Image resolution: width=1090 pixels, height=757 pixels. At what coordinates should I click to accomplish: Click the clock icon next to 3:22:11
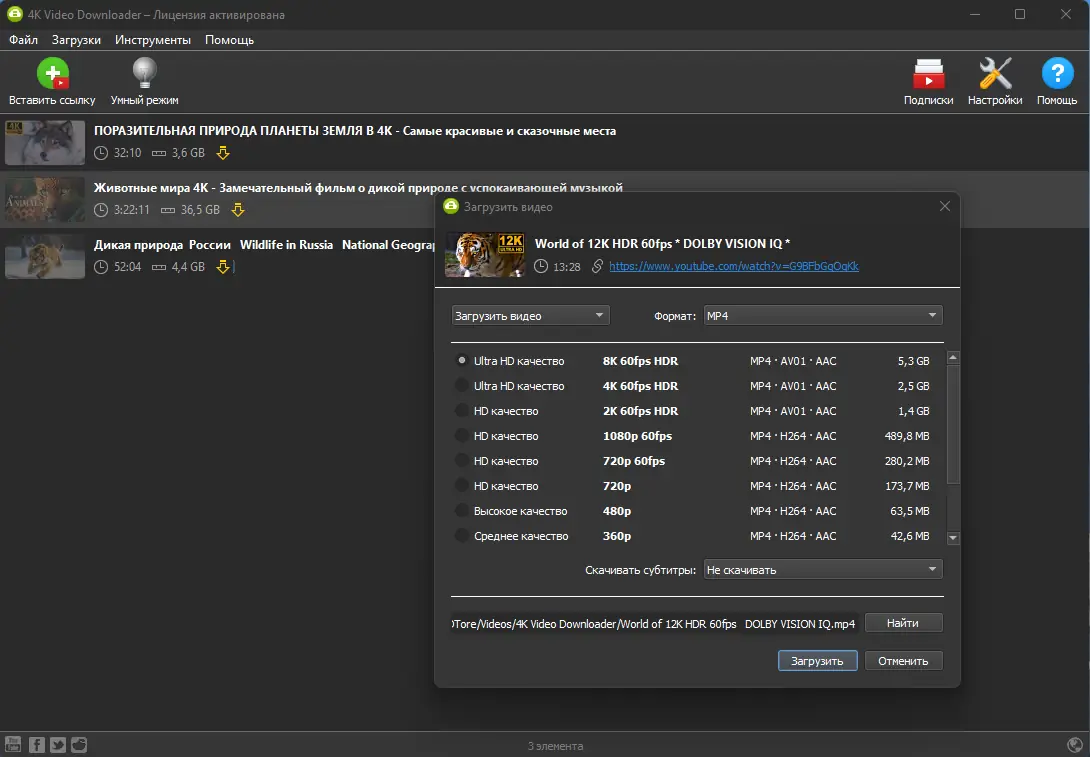pyautogui.click(x=101, y=210)
